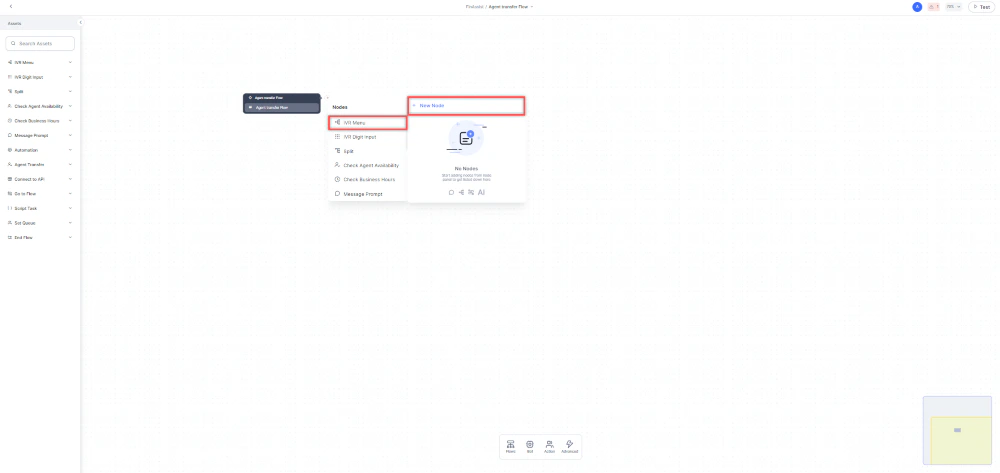Focus the Search Assets field
The height and width of the screenshot is (473, 1000).
click(x=40, y=43)
